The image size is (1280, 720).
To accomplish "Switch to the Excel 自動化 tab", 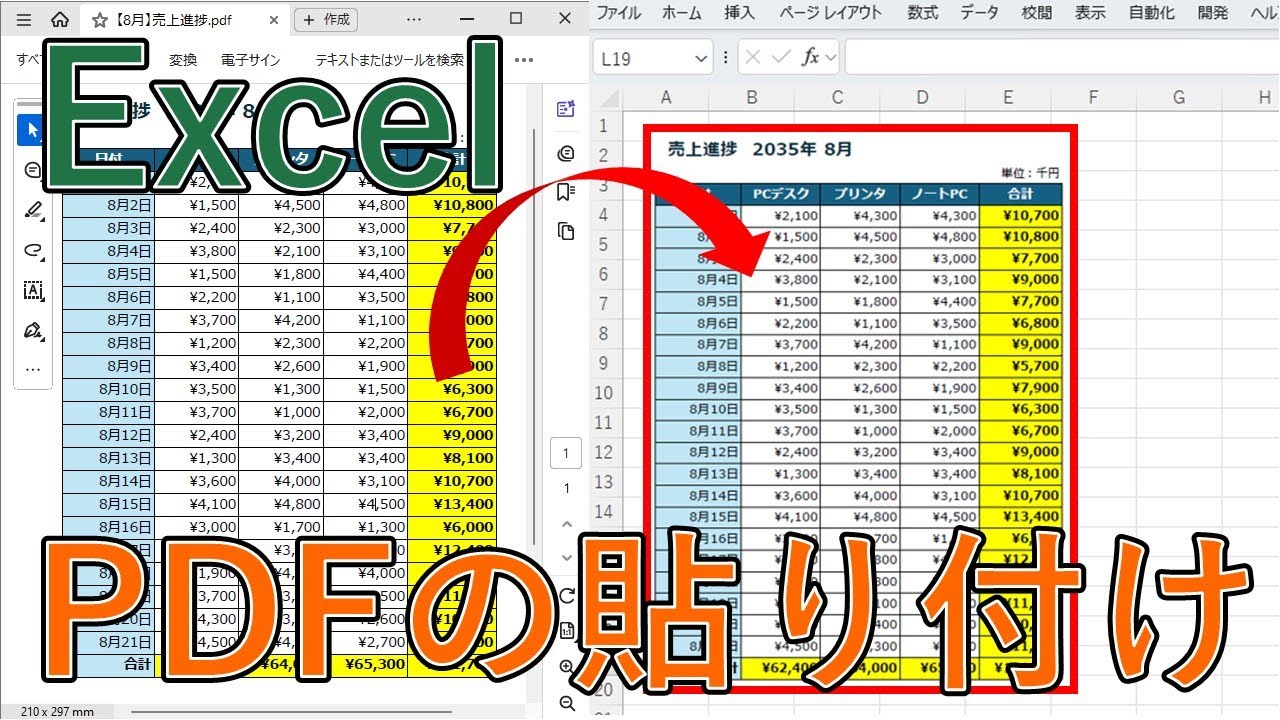I will tap(1151, 12).
